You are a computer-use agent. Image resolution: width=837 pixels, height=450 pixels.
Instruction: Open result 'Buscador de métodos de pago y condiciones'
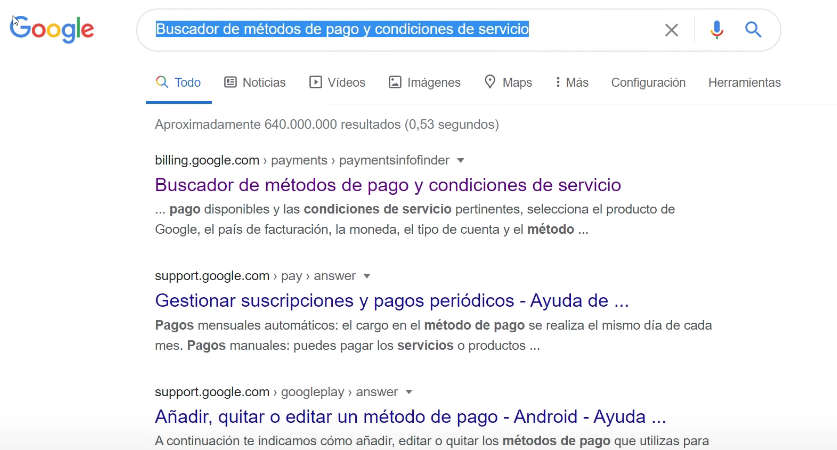coord(388,185)
